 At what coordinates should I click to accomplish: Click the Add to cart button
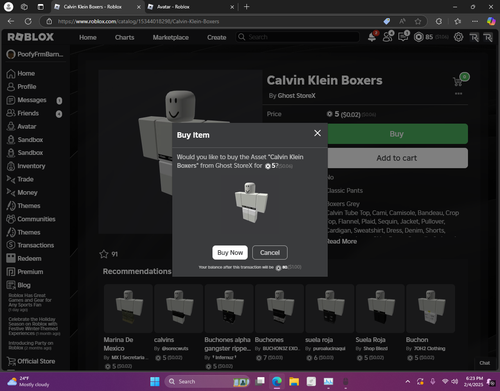[x=398, y=158]
